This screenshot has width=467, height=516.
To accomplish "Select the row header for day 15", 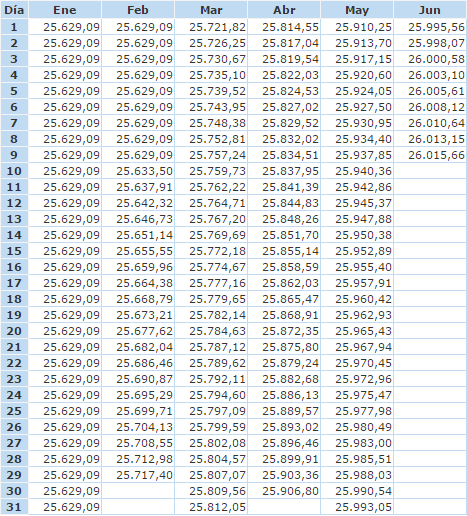I will 14,251.
